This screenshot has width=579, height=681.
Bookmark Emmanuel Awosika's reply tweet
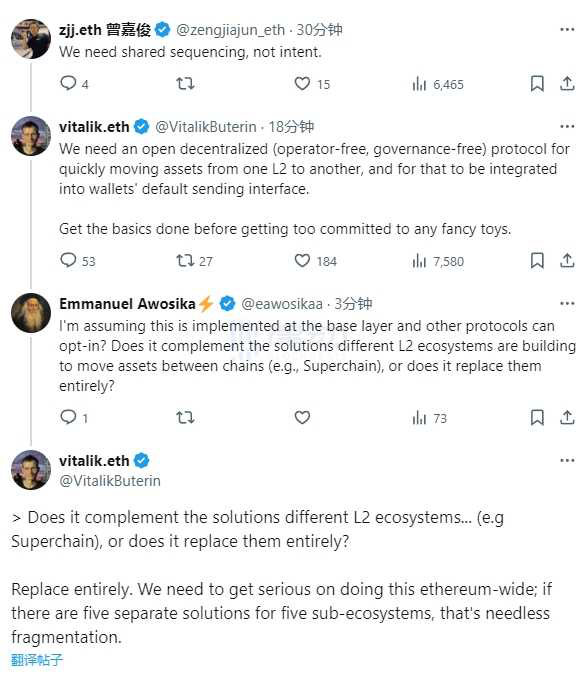click(537, 418)
